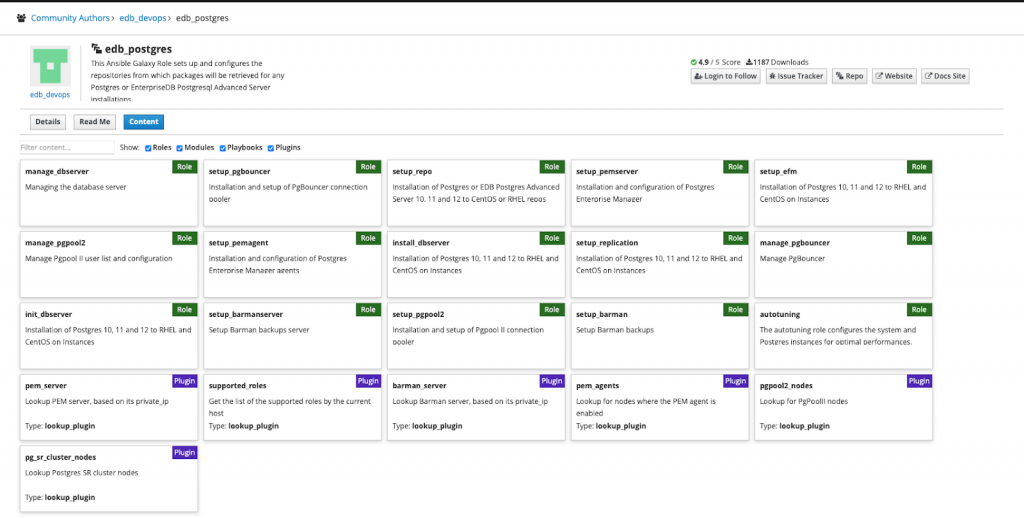Click the green score checkmark icon
The height and width of the screenshot is (518, 1024).
(693, 62)
